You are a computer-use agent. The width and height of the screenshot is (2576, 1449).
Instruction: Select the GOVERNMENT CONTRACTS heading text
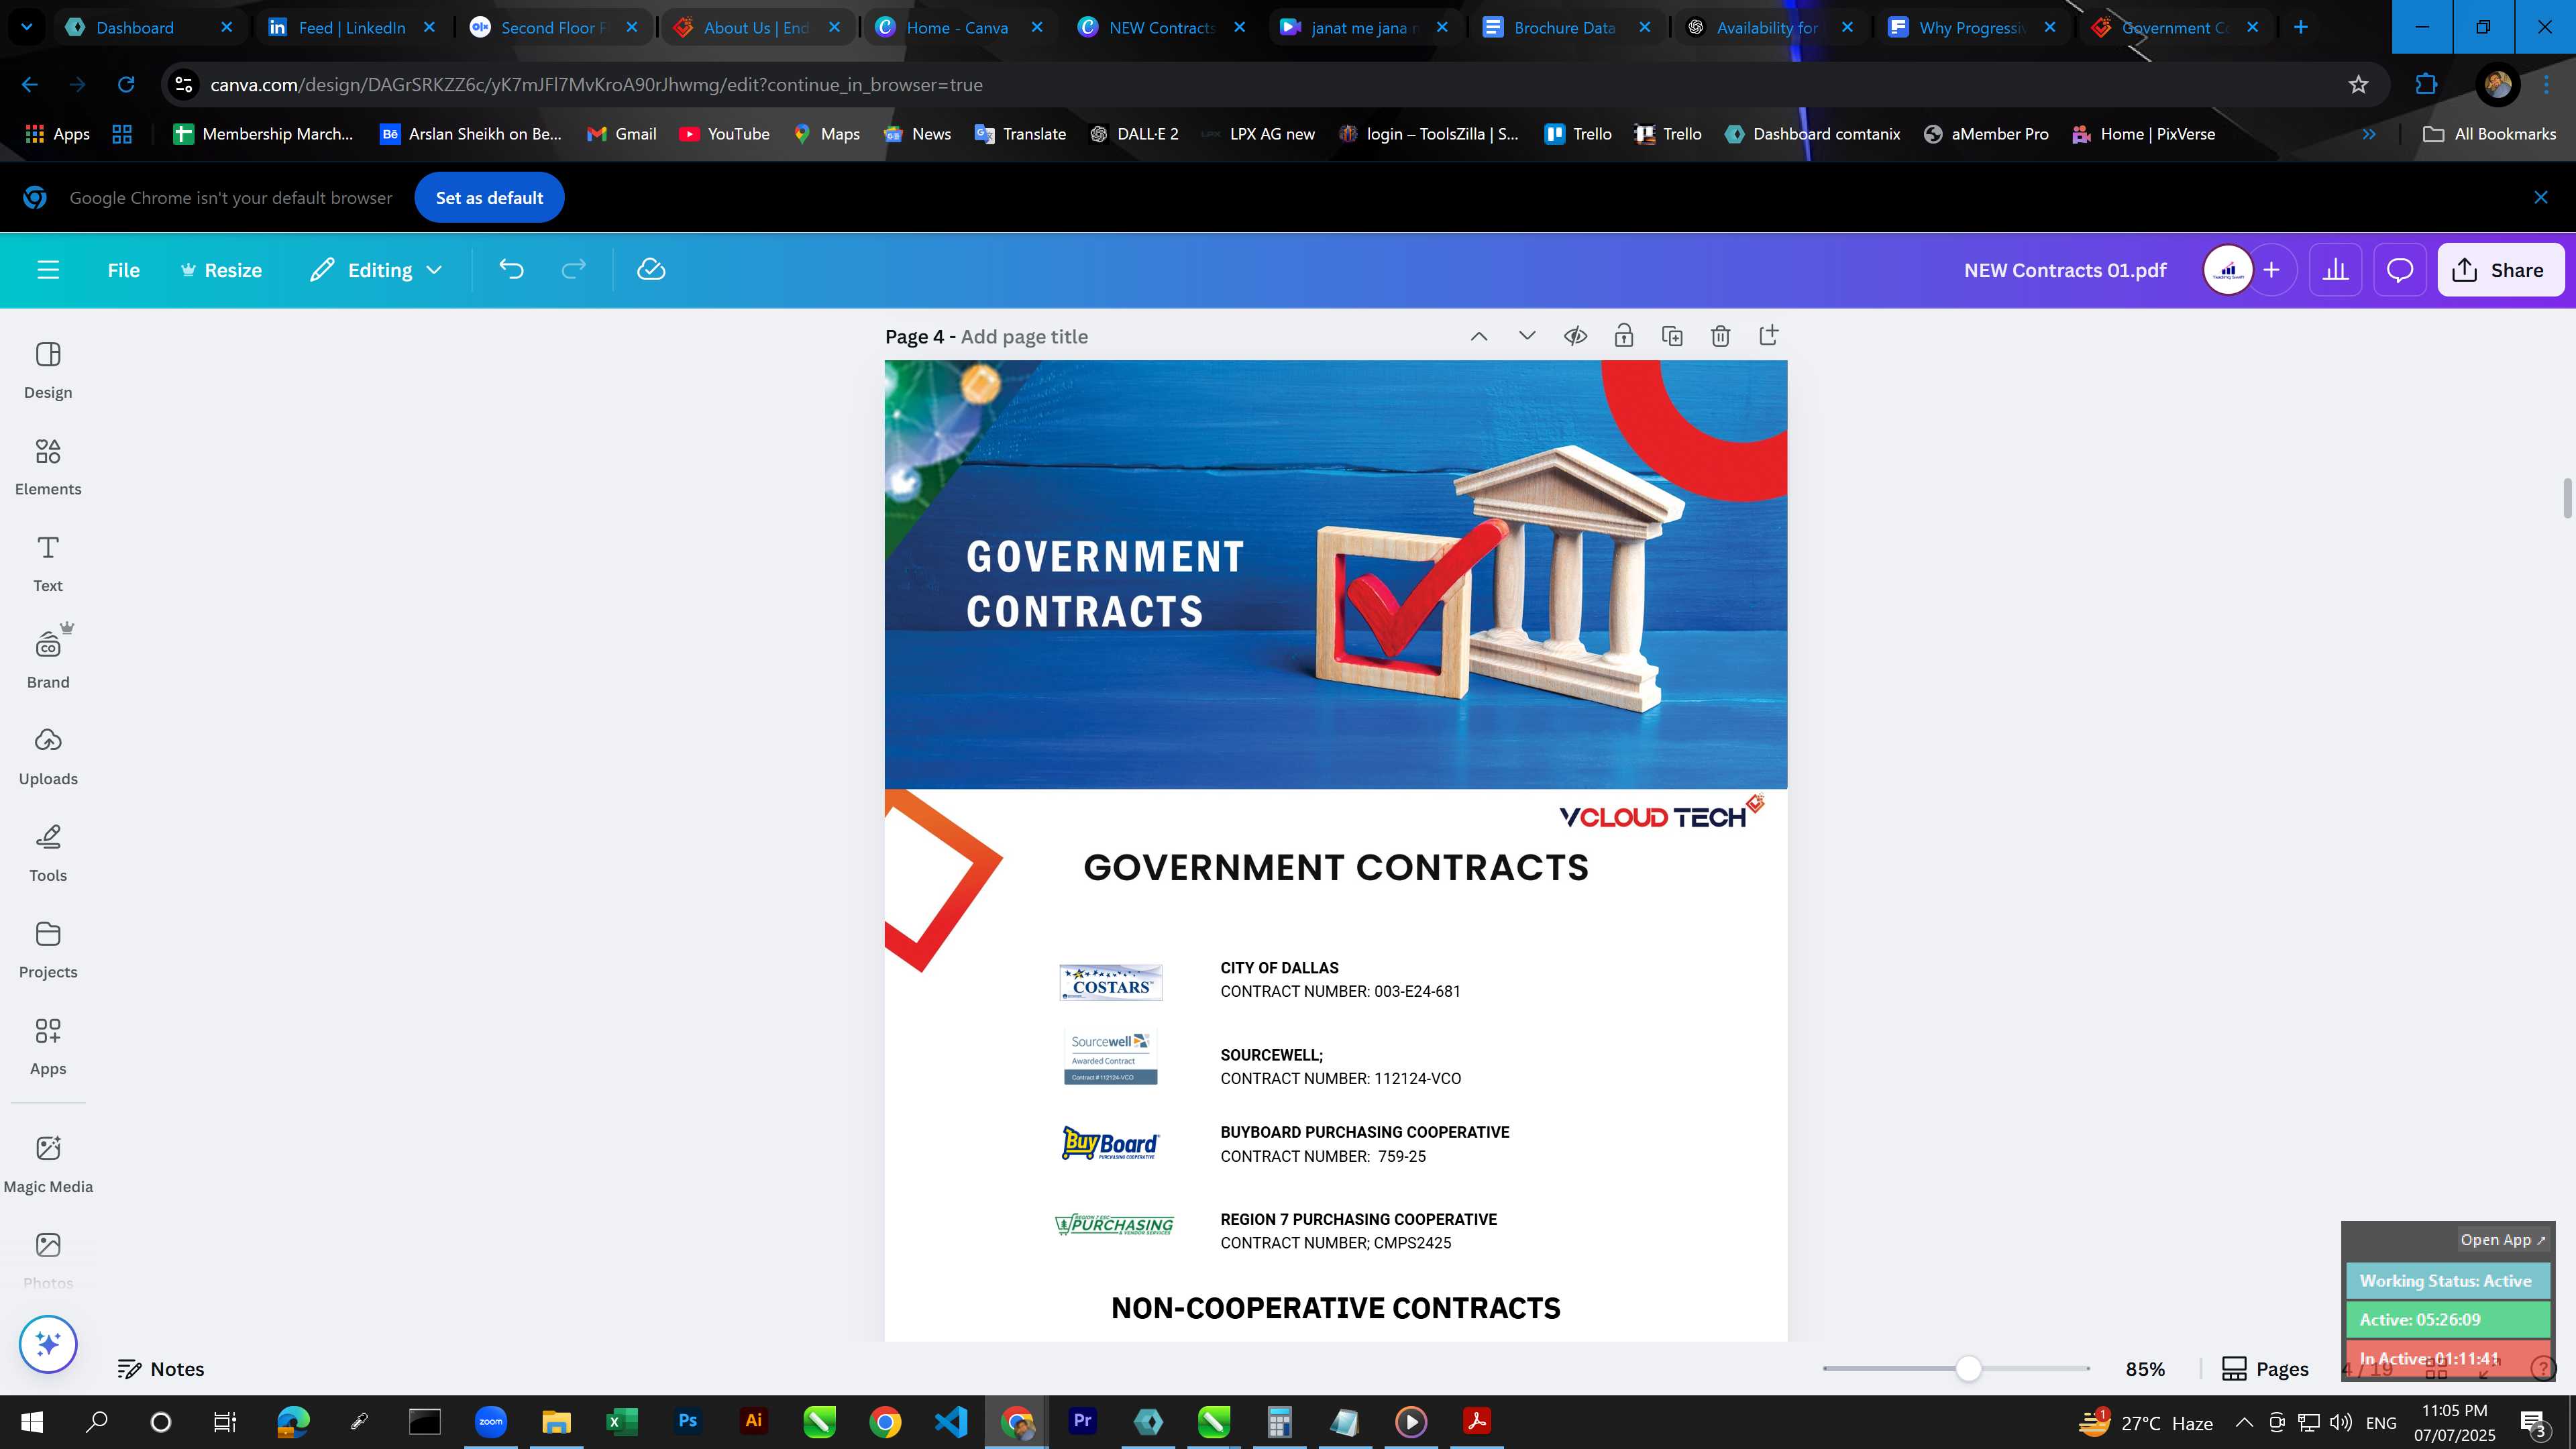1336,868
